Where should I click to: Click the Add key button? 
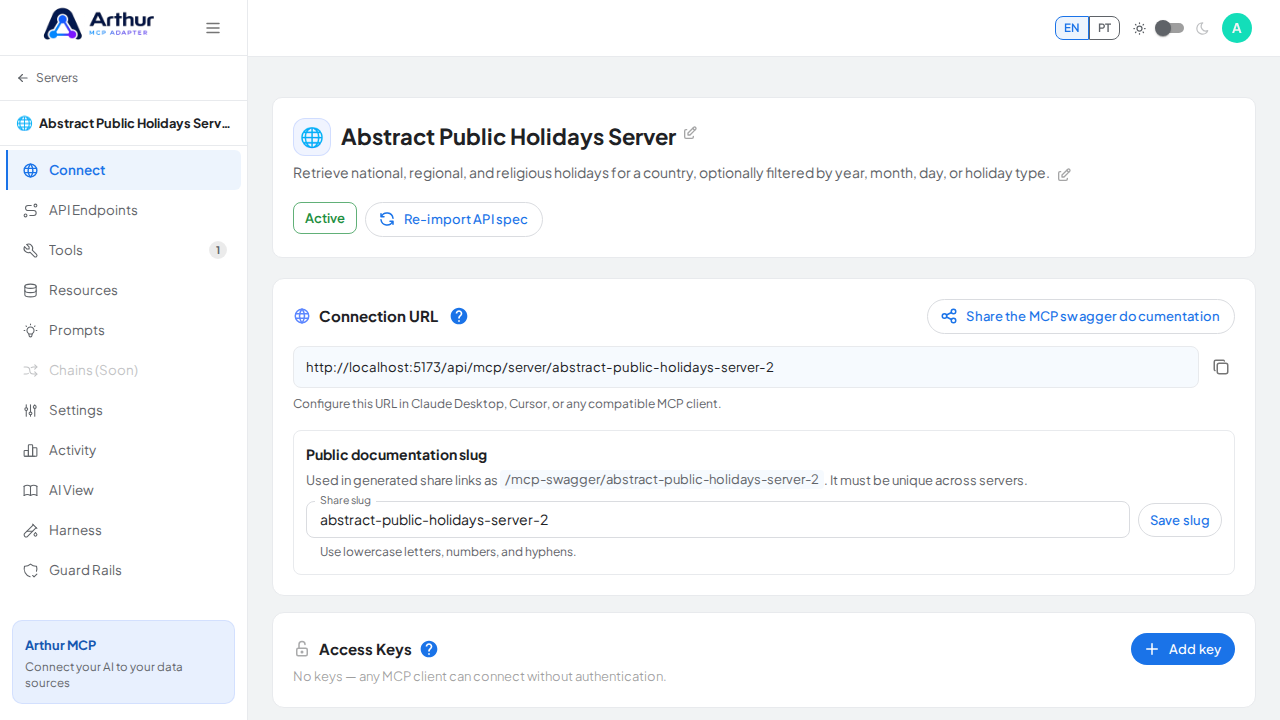point(1183,649)
